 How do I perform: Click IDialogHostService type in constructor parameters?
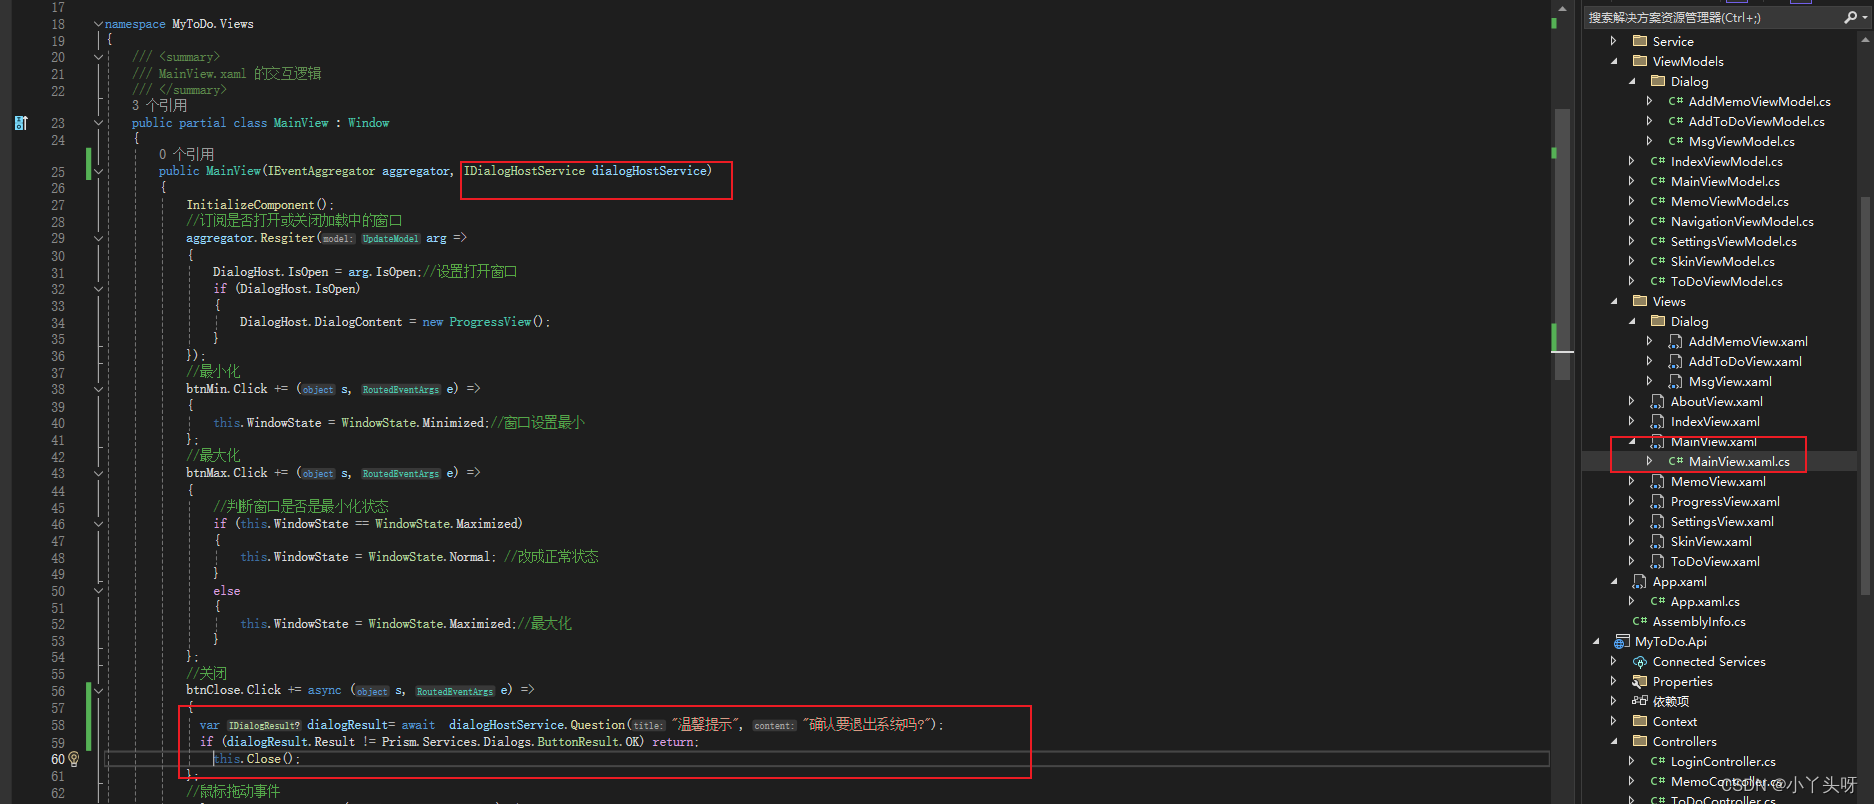pos(524,171)
